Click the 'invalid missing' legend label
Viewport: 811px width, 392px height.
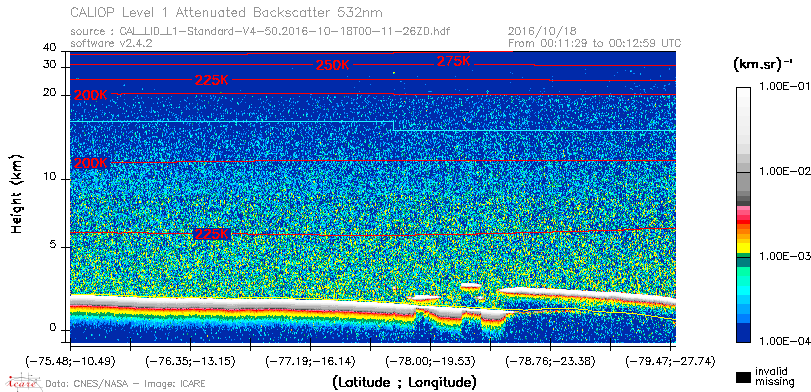774,376
